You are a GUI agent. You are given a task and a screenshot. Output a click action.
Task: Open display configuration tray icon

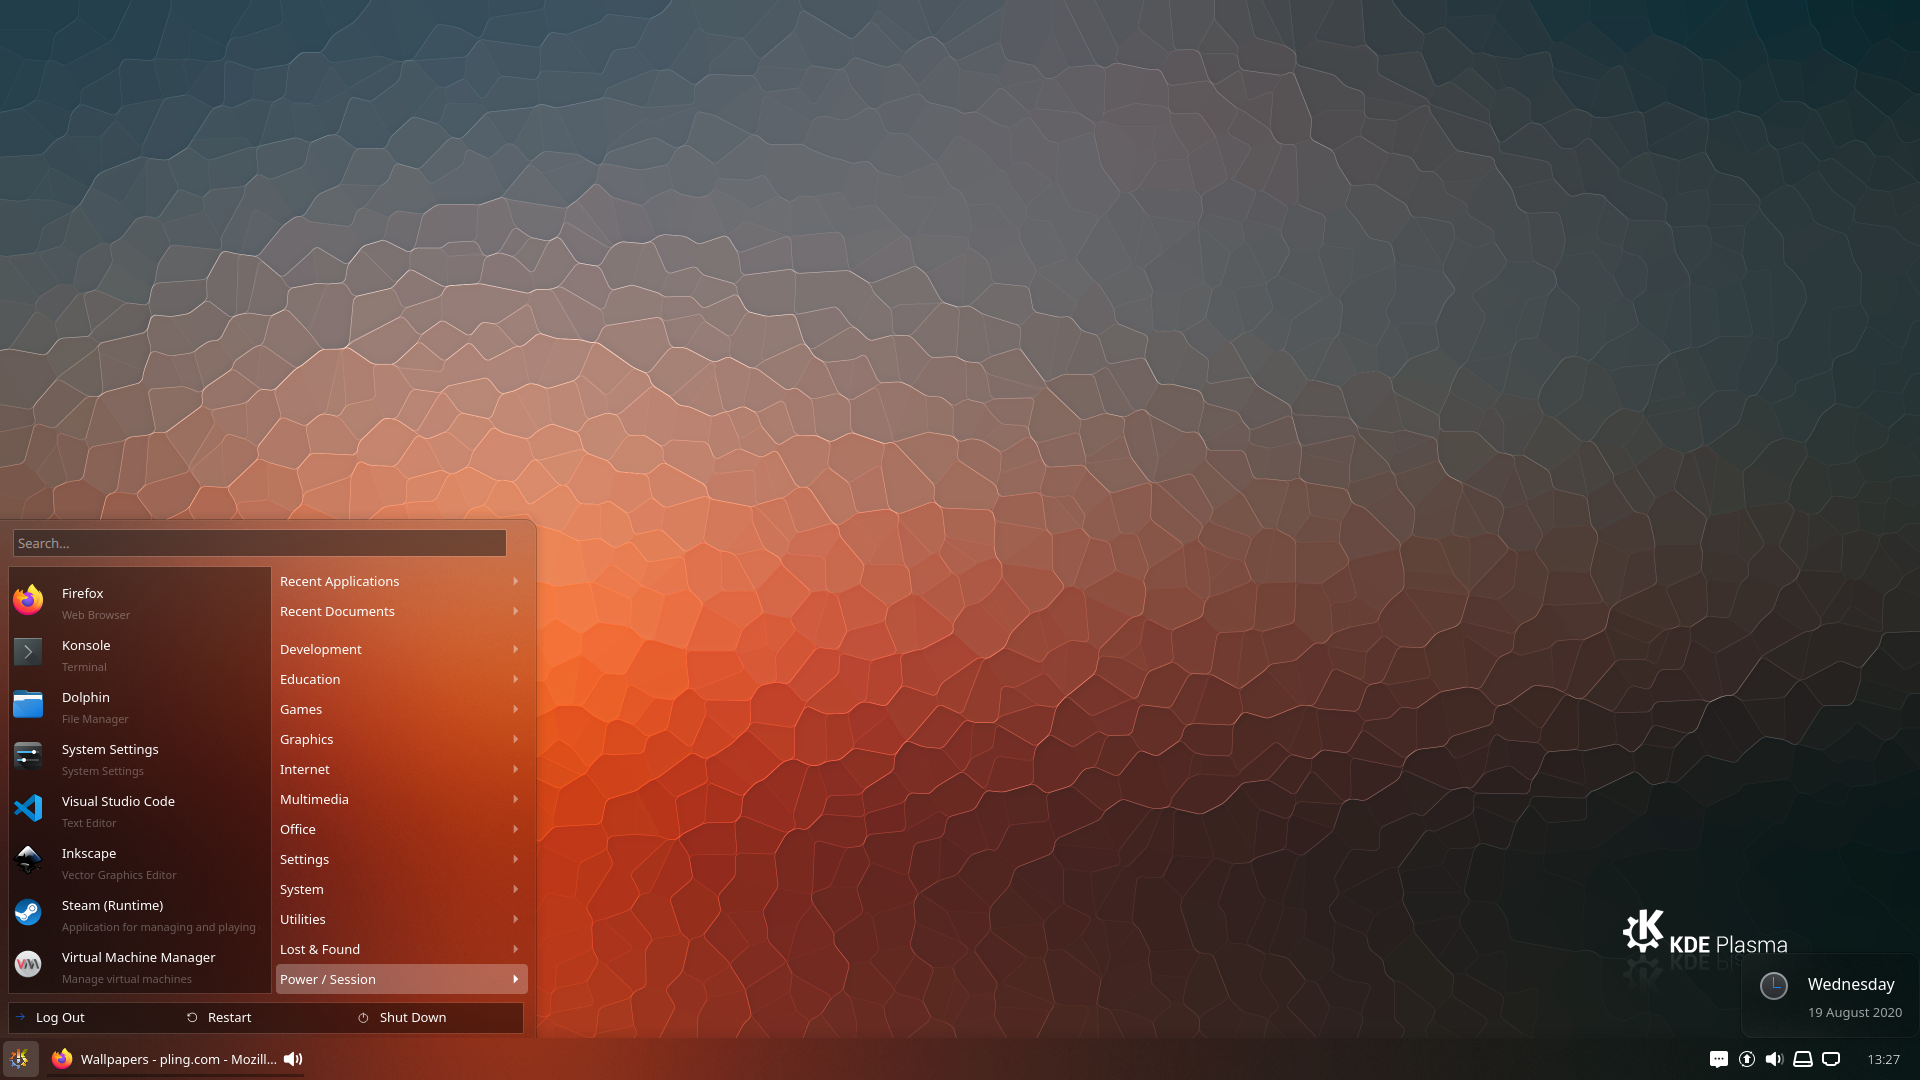coord(1831,1059)
